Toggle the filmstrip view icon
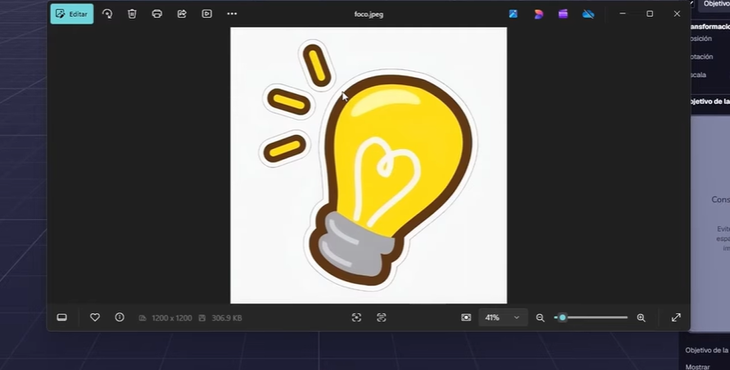730x370 pixels. tap(61, 317)
